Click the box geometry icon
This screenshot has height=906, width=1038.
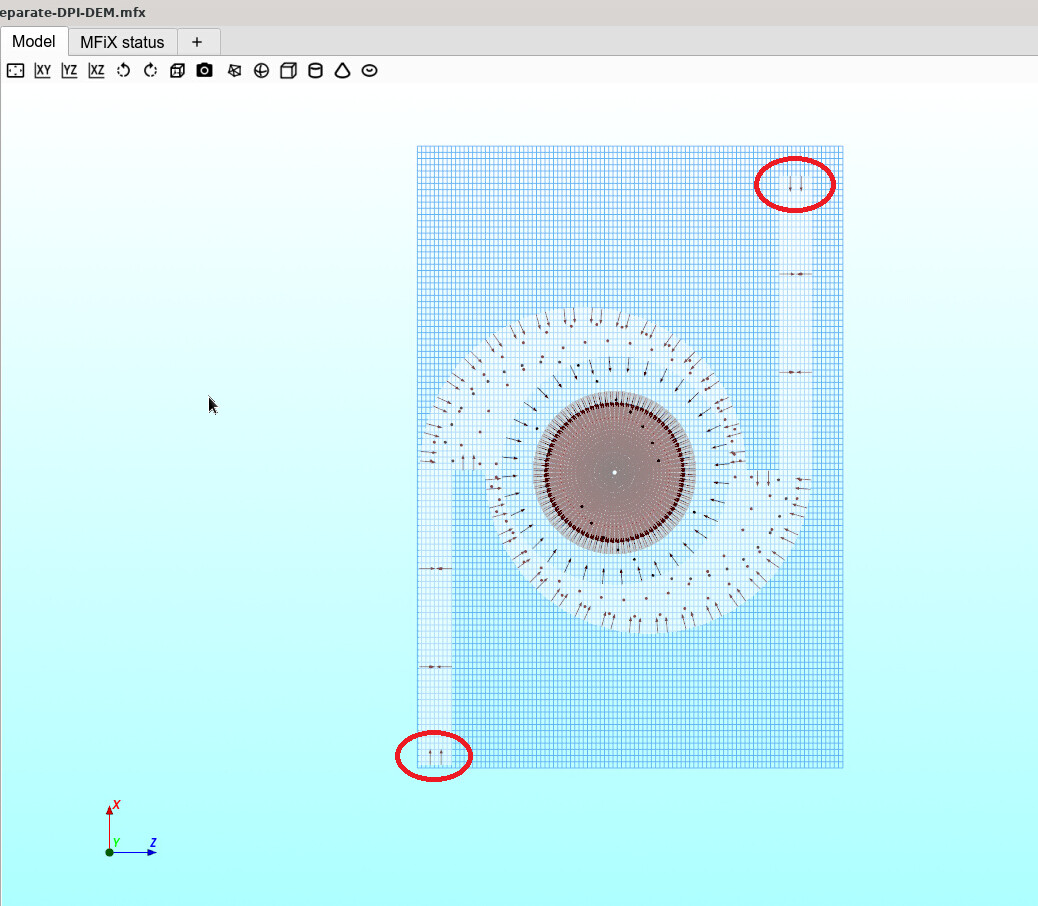[288, 71]
